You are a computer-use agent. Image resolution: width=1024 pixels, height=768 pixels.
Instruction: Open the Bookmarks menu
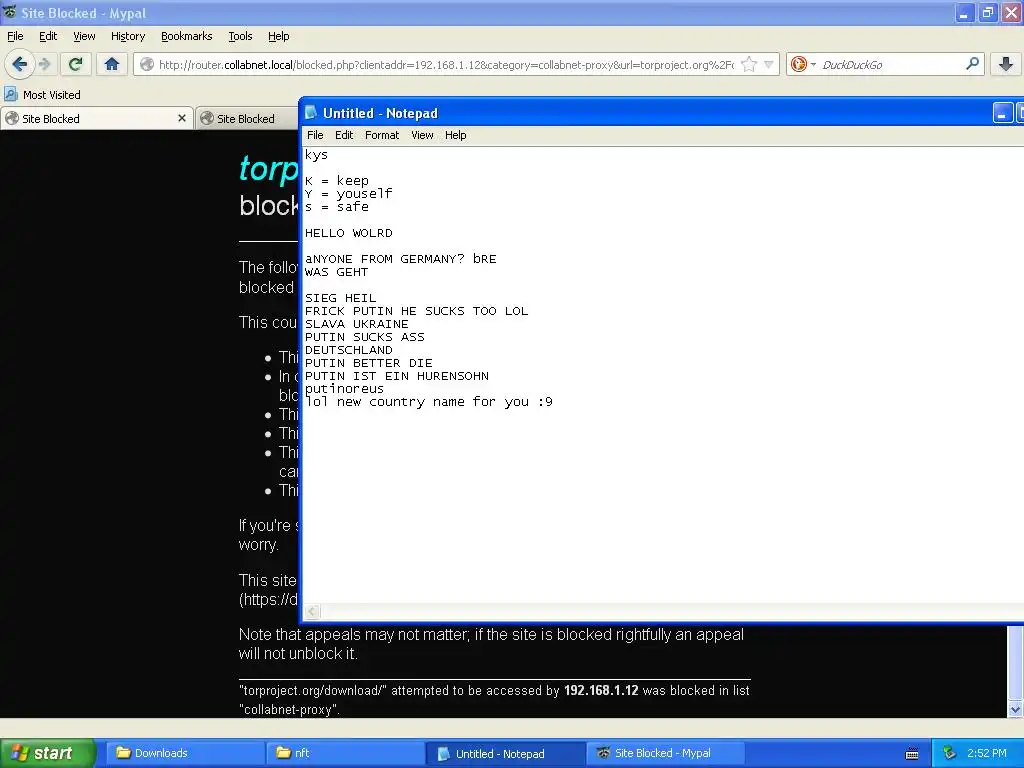click(x=186, y=36)
